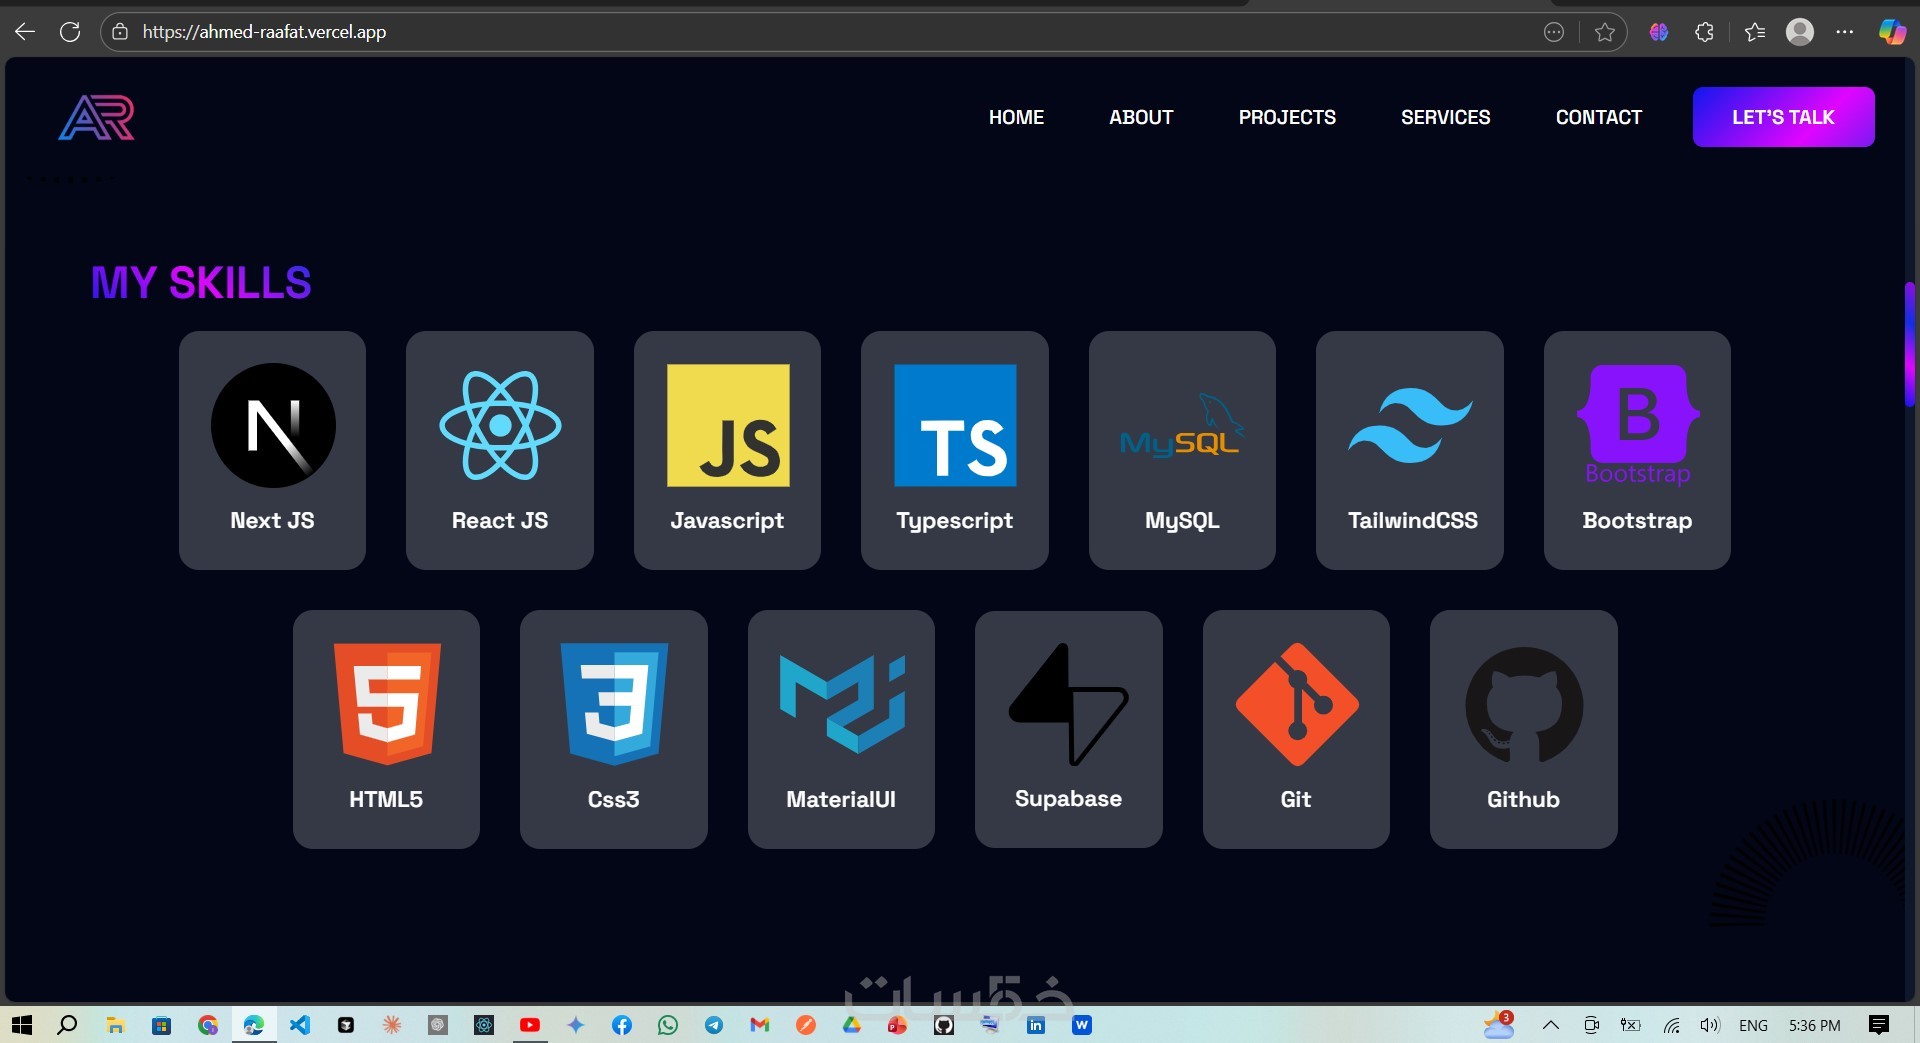The image size is (1920, 1043).
Task: Reload the page with the refresh icon
Action: tap(70, 32)
